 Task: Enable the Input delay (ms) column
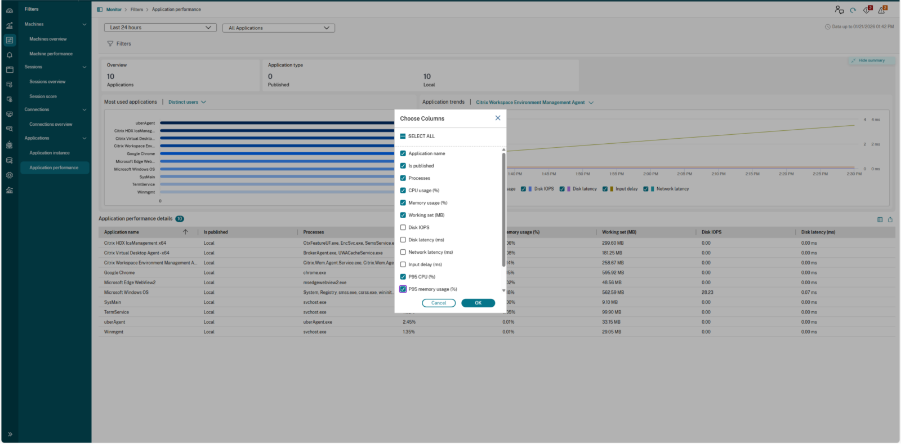pos(403,264)
